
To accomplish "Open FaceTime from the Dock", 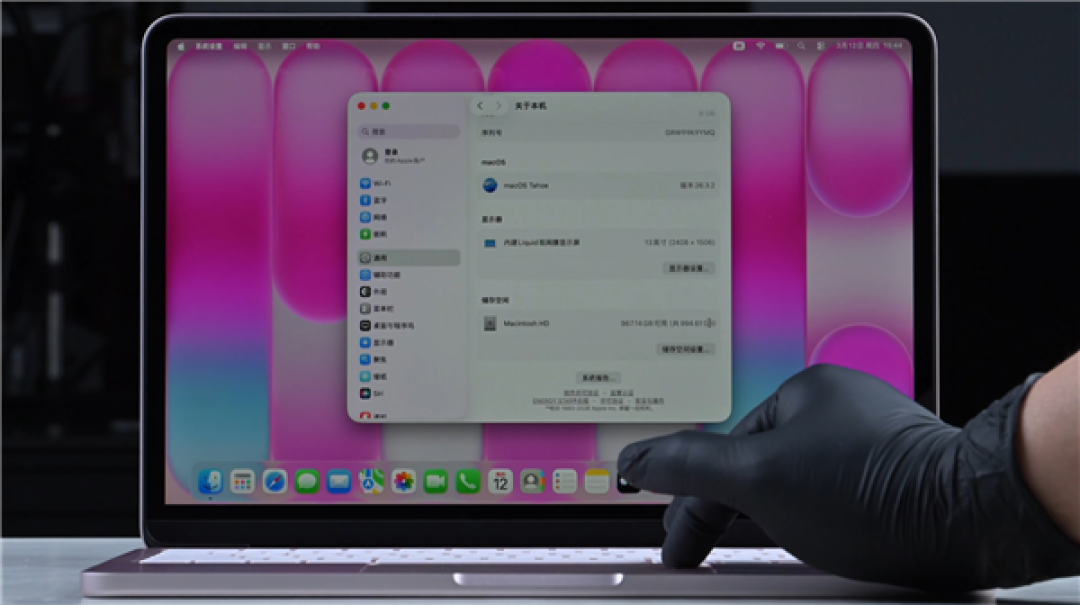I will click(x=436, y=481).
